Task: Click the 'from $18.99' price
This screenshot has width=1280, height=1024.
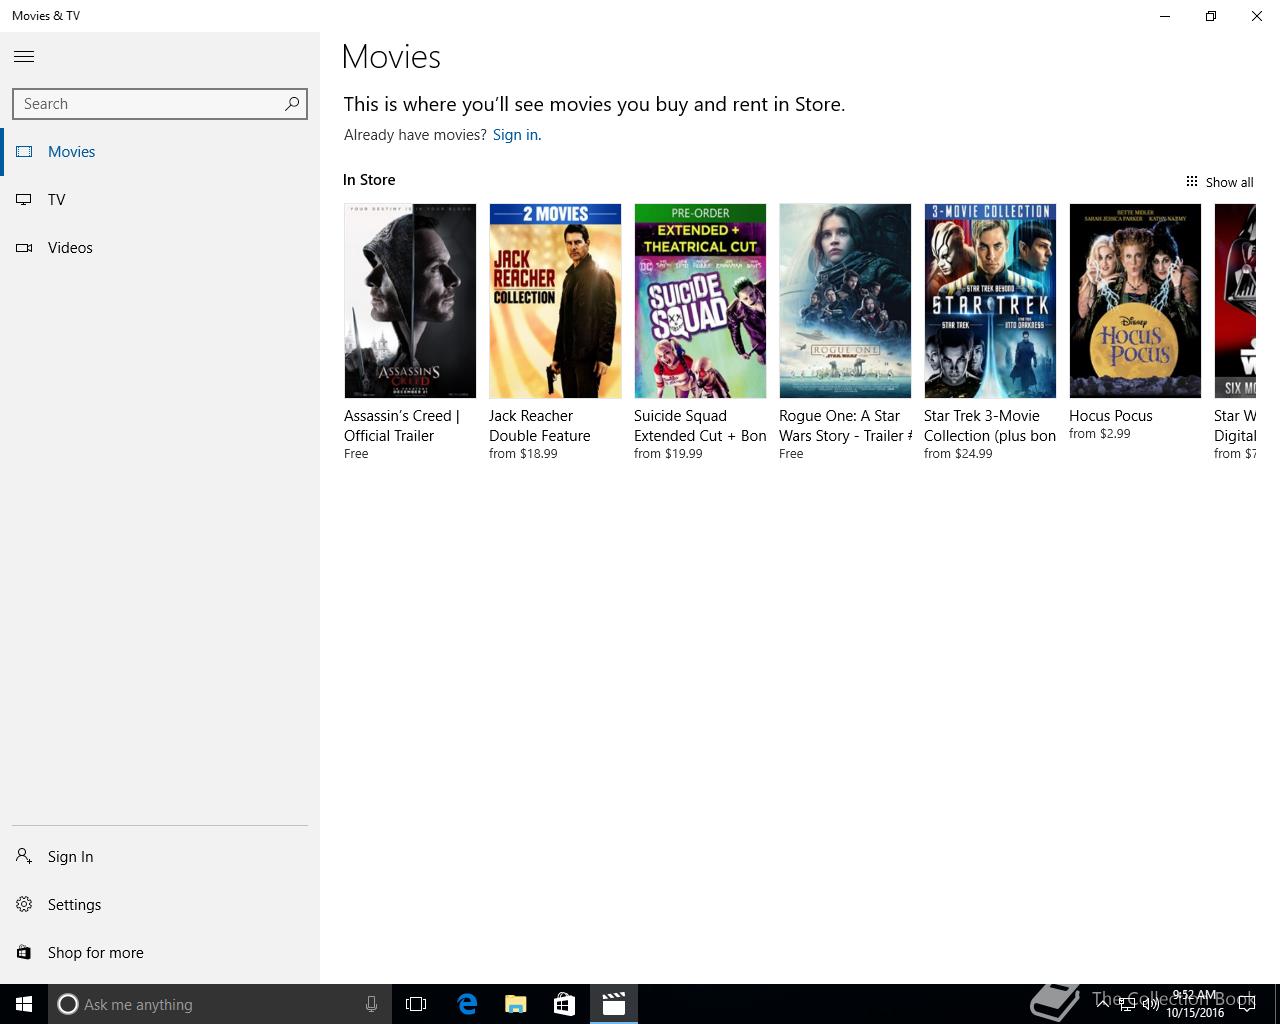Action: (x=523, y=454)
